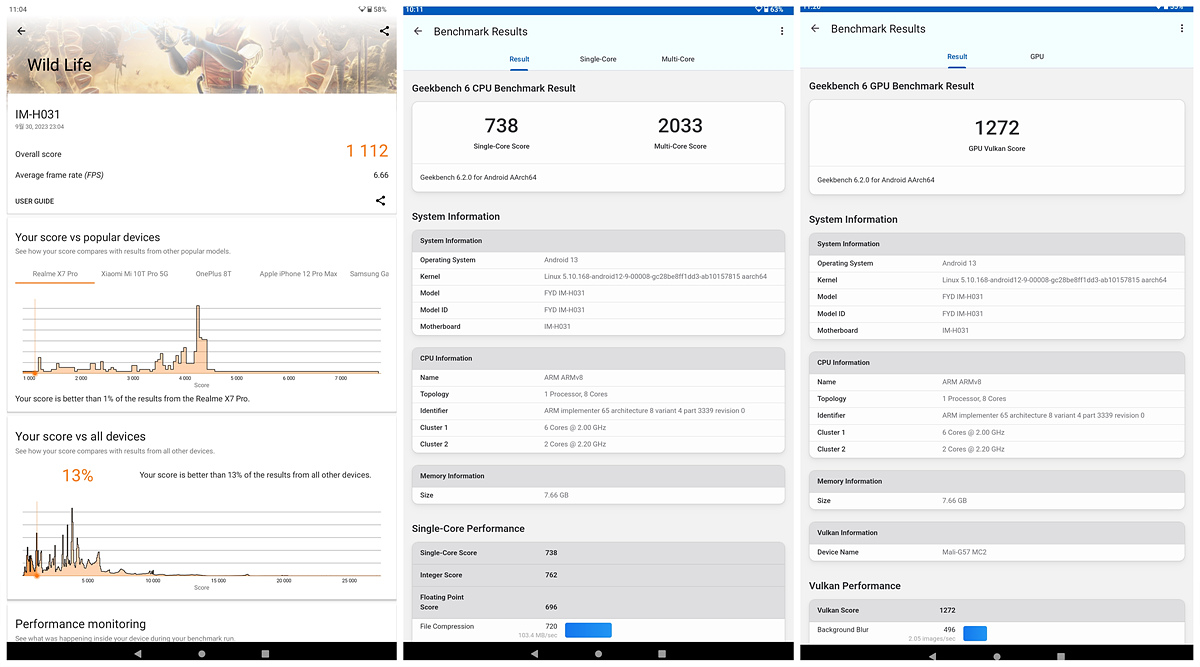Viewport: 1200px width, 667px height.
Task: Tap the share icon next to USER GUIDE
Action: tap(380, 200)
